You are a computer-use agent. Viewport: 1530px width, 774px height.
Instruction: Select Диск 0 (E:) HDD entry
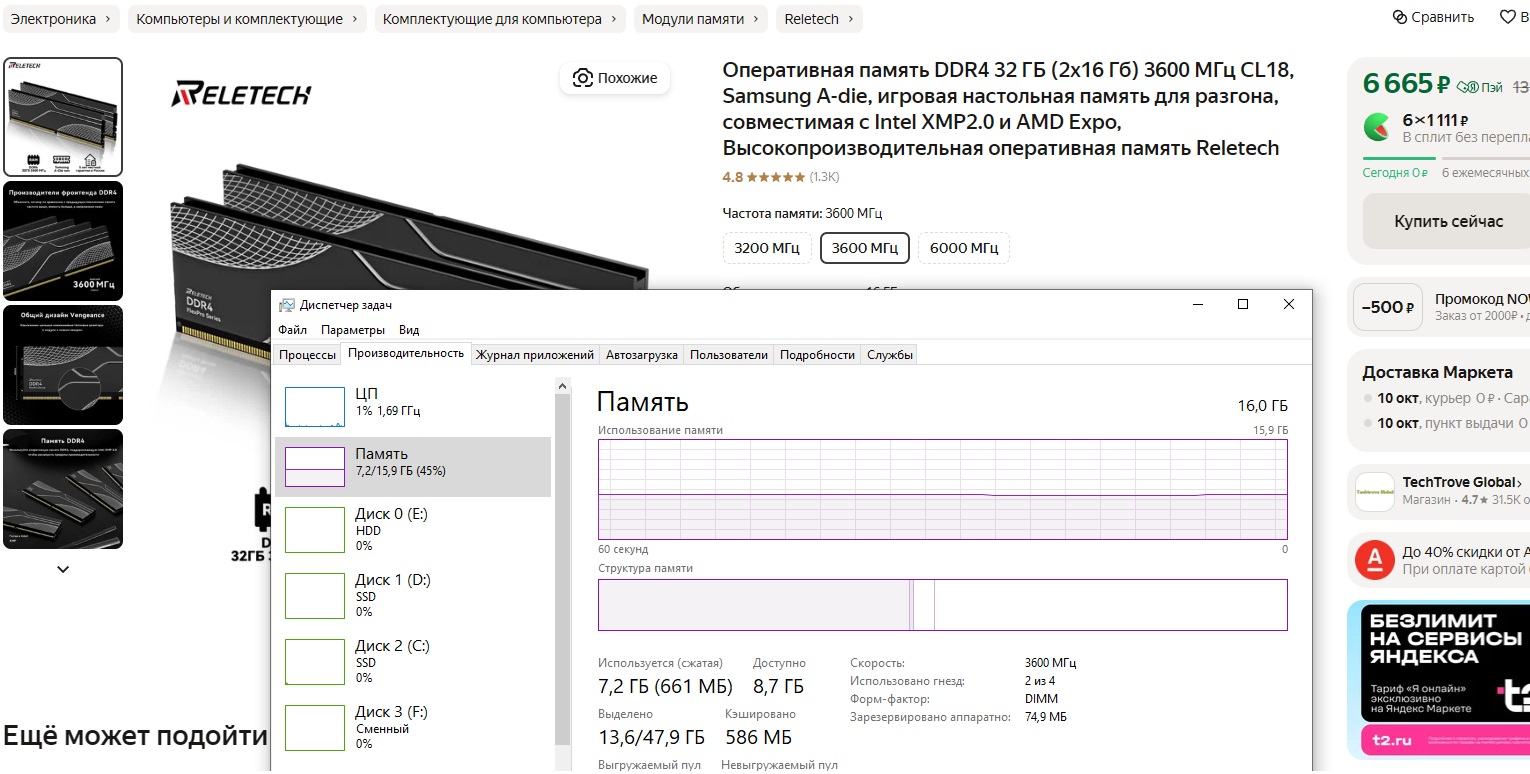(413, 529)
